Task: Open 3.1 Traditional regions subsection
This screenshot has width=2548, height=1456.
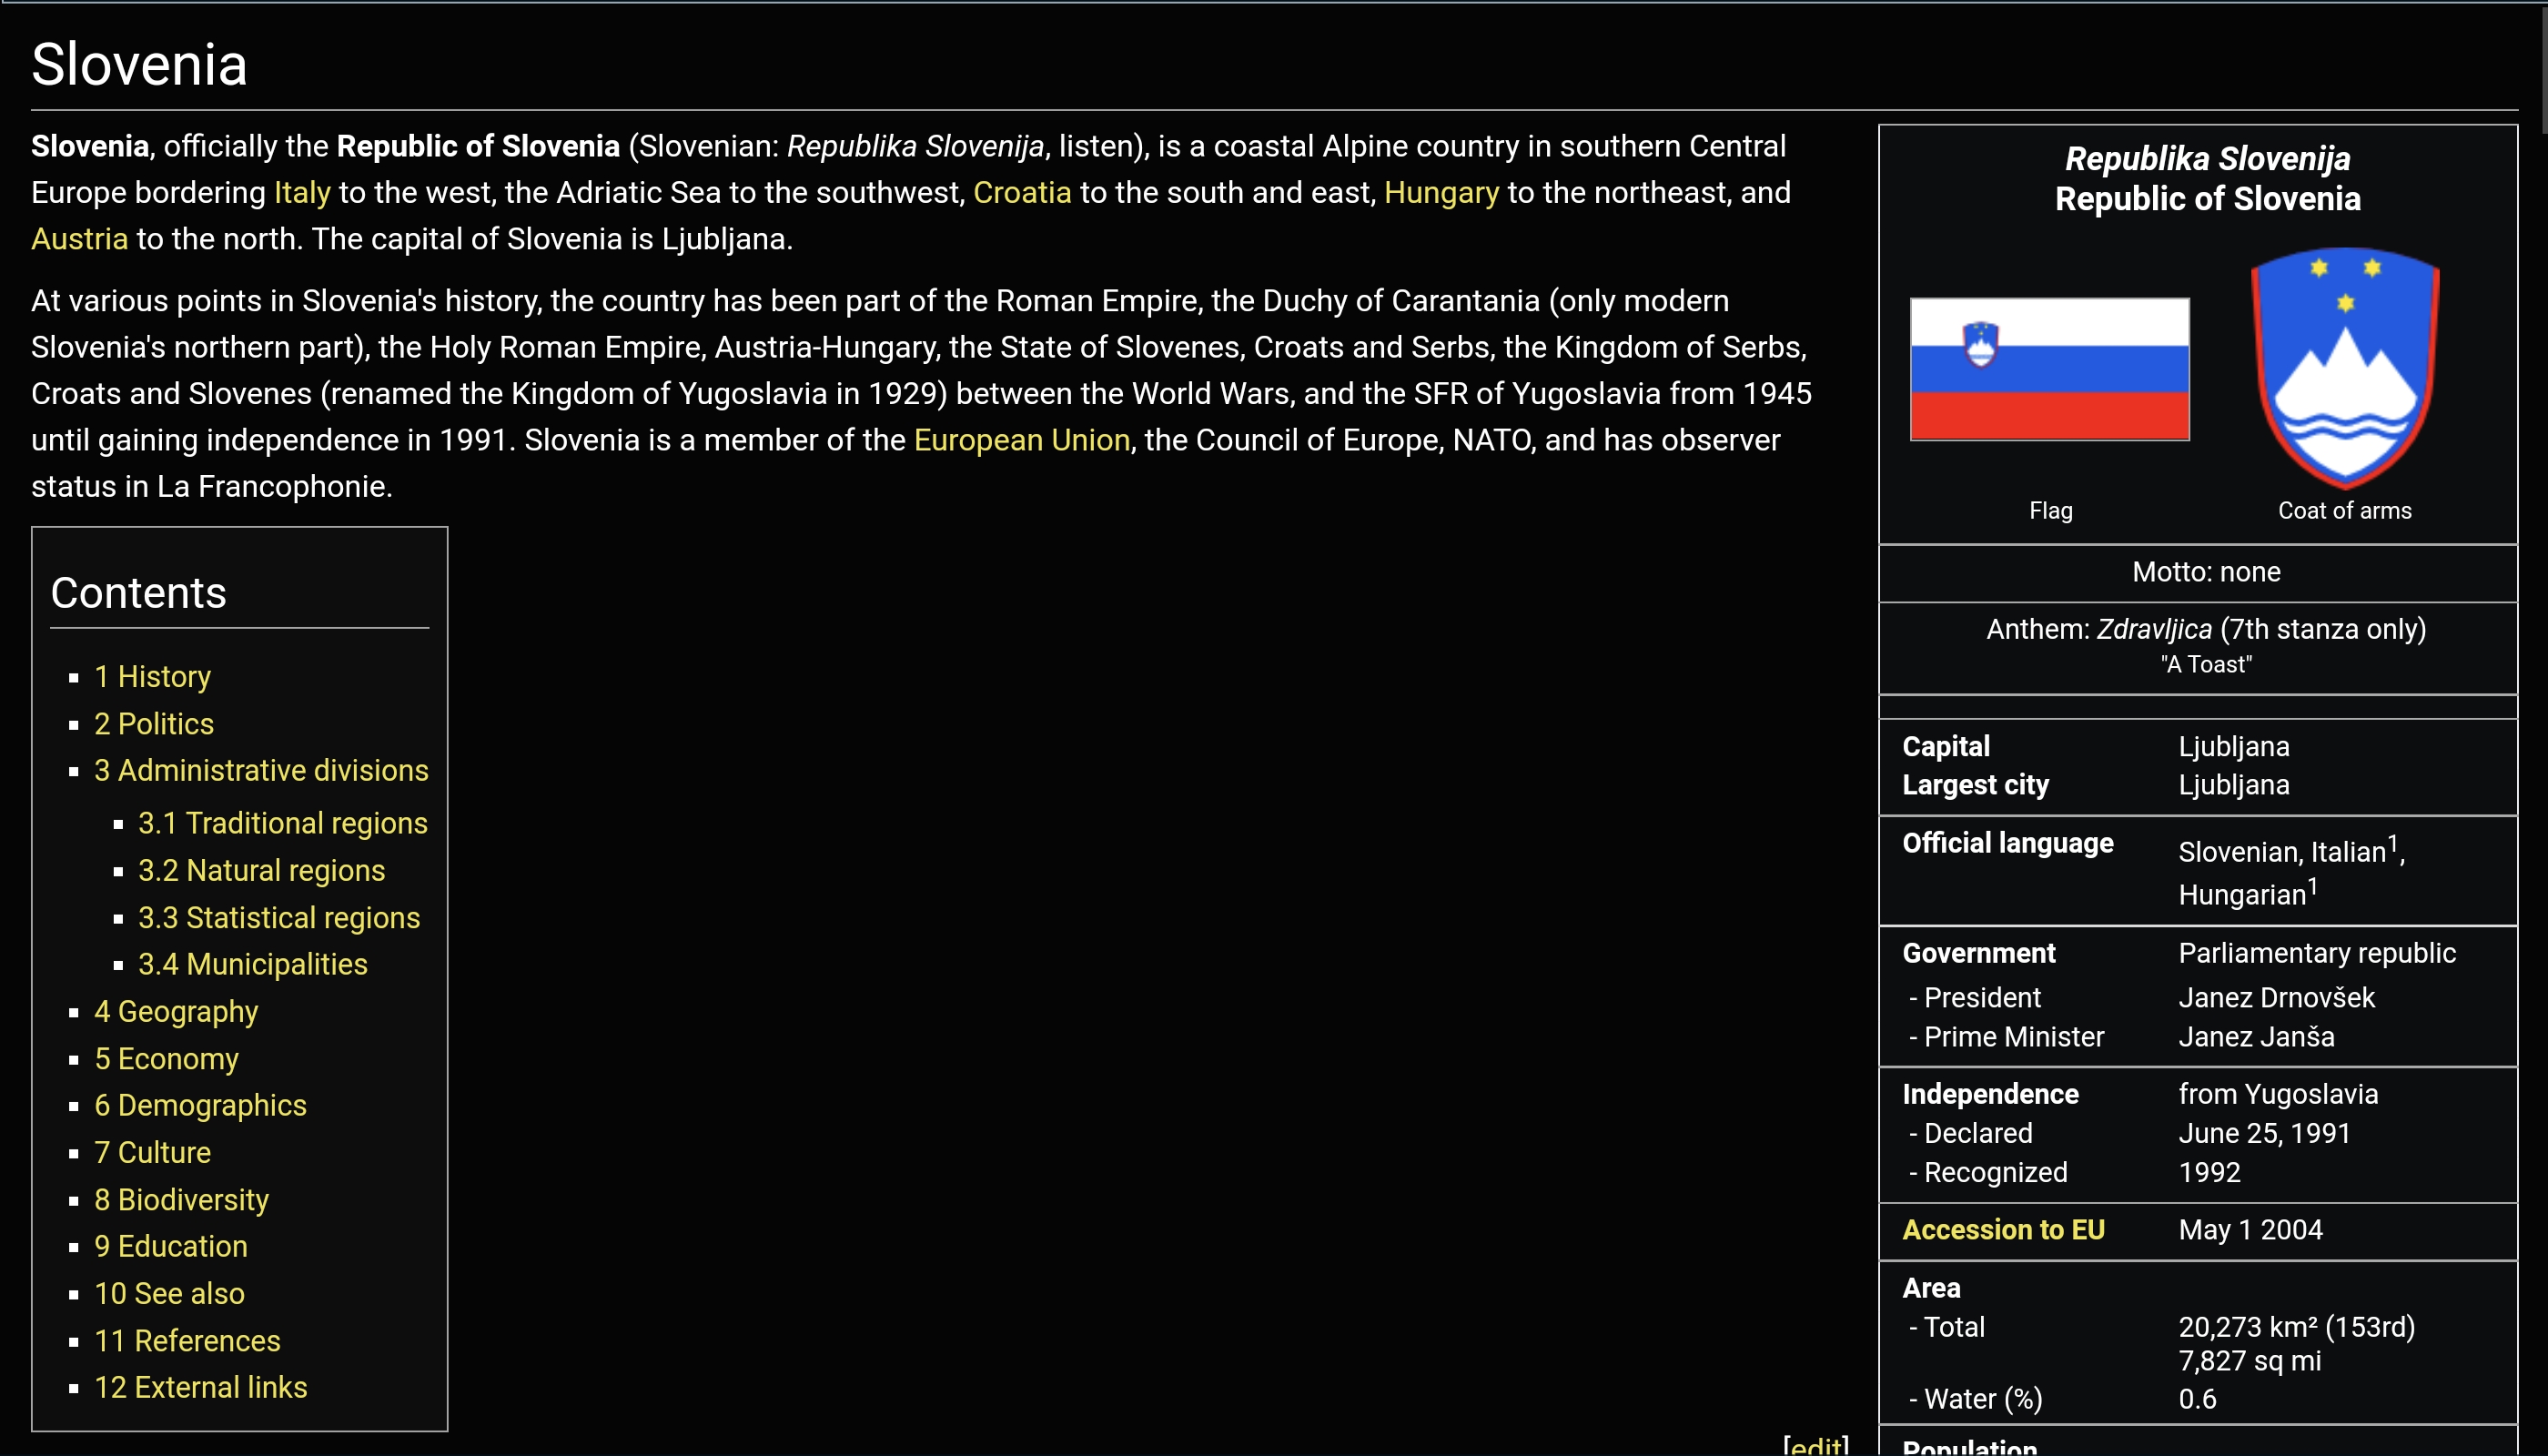Action: pyautogui.click(x=282, y=823)
